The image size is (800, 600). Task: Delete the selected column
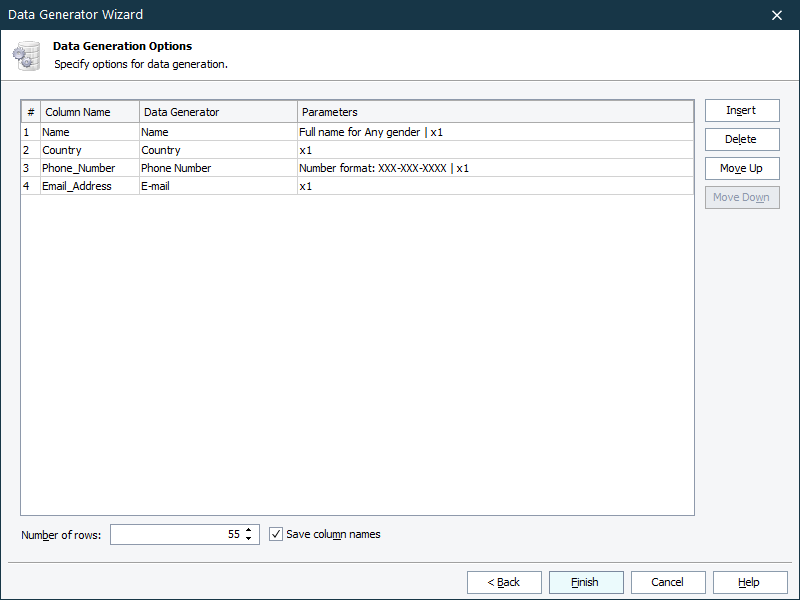(x=742, y=139)
